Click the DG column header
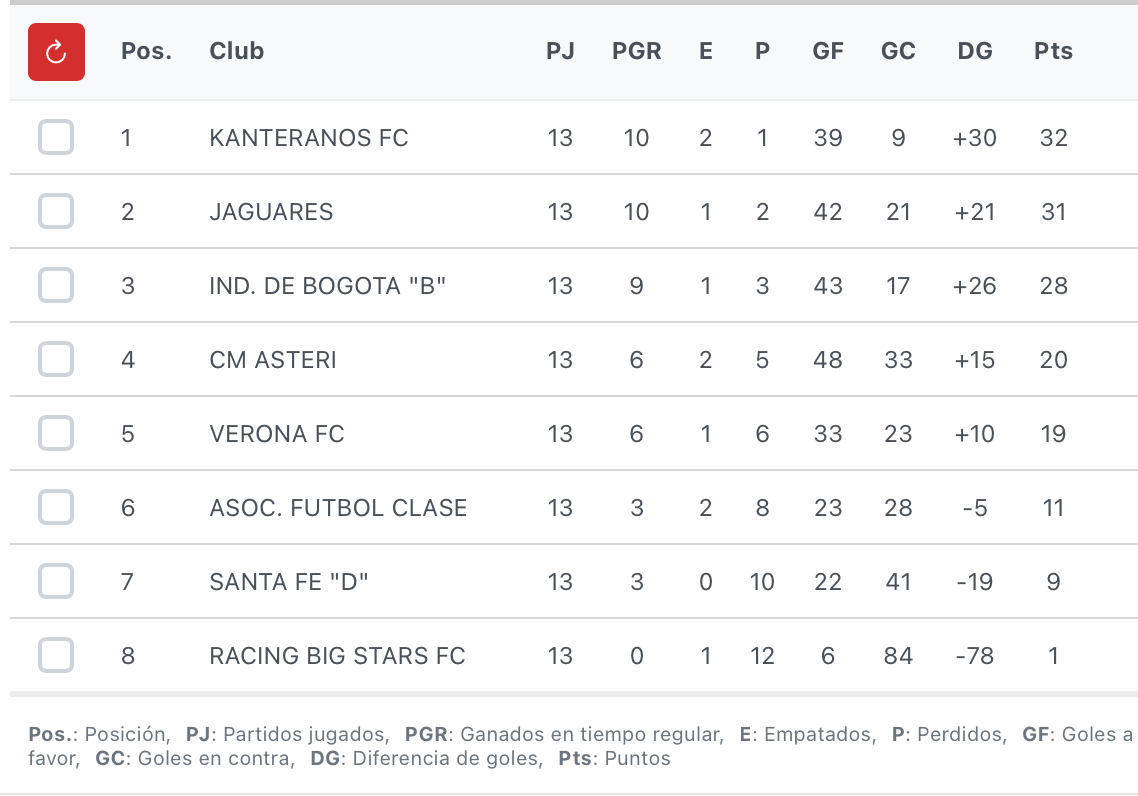1138x796 pixels. pyautogui.click(x=975, y=51)
